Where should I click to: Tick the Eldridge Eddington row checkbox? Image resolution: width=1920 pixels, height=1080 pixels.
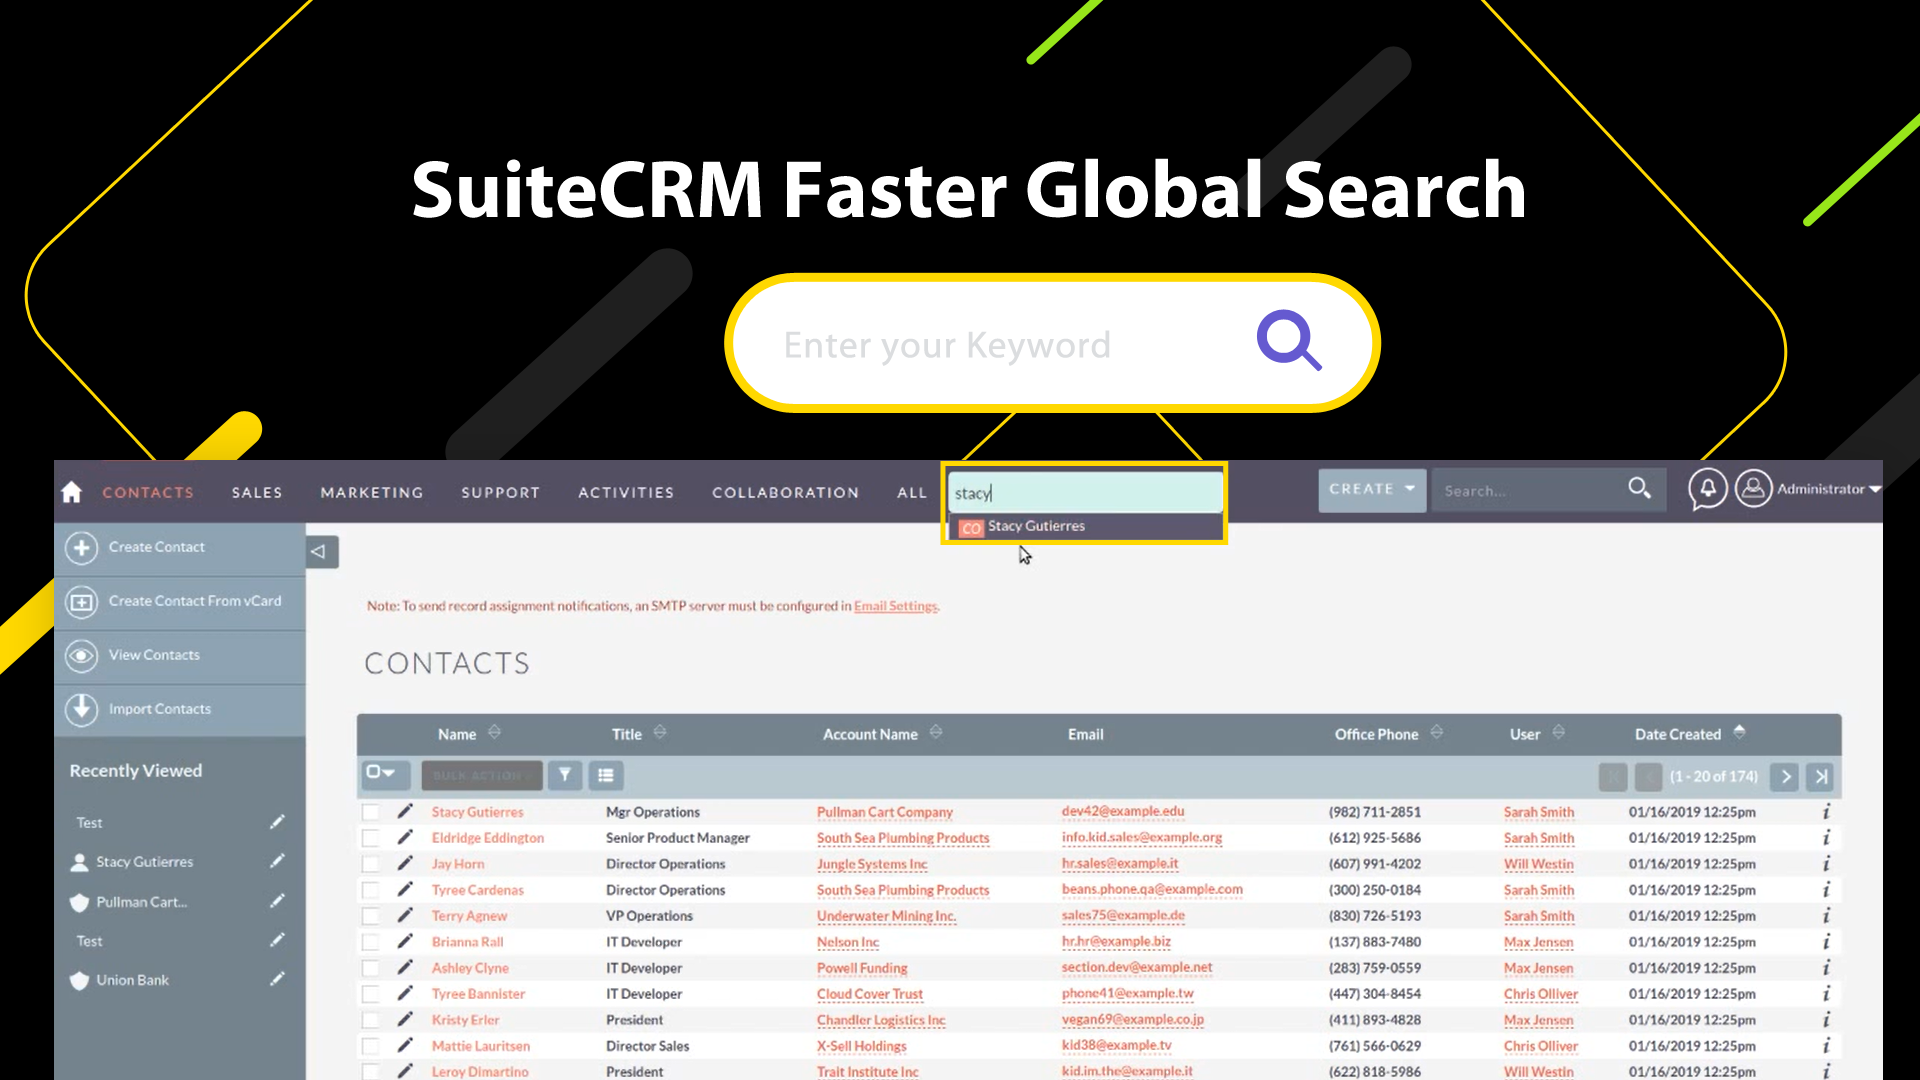[371, 838]
